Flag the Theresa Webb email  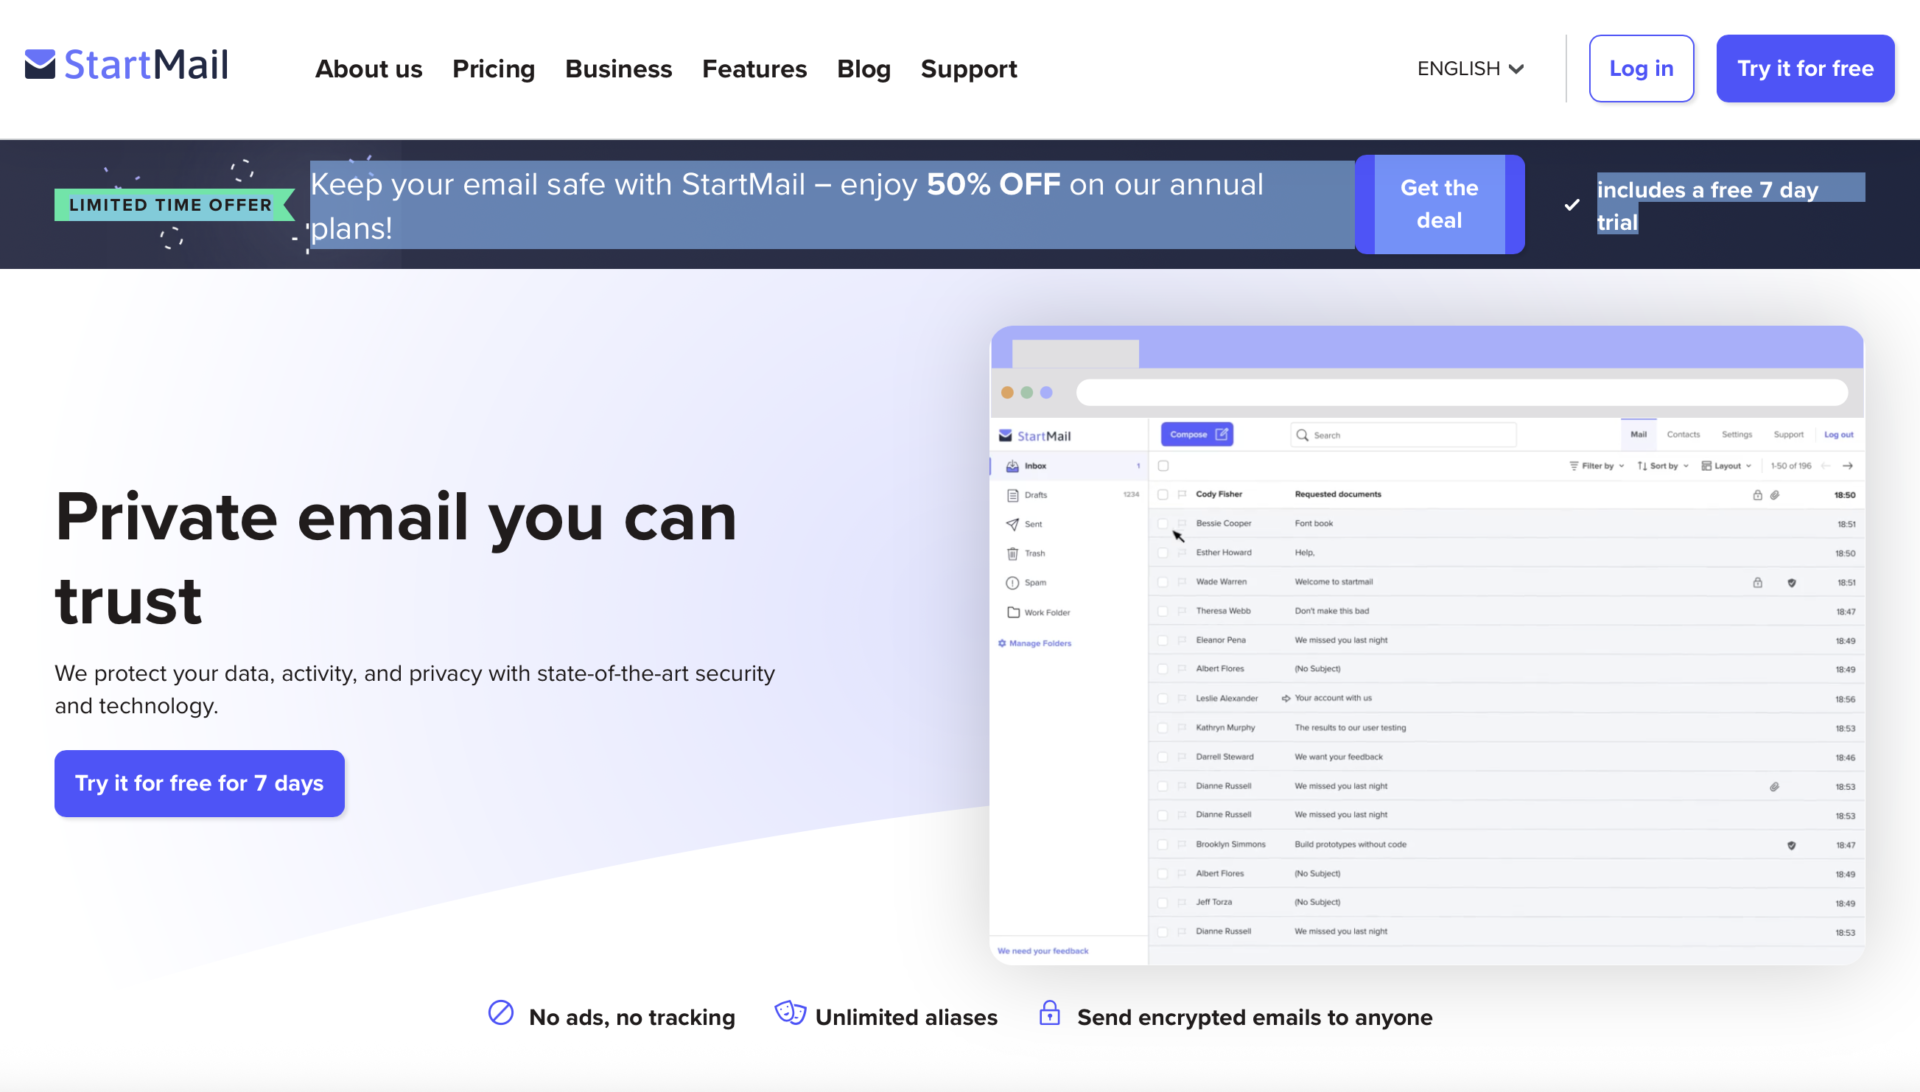point(1182,611)
